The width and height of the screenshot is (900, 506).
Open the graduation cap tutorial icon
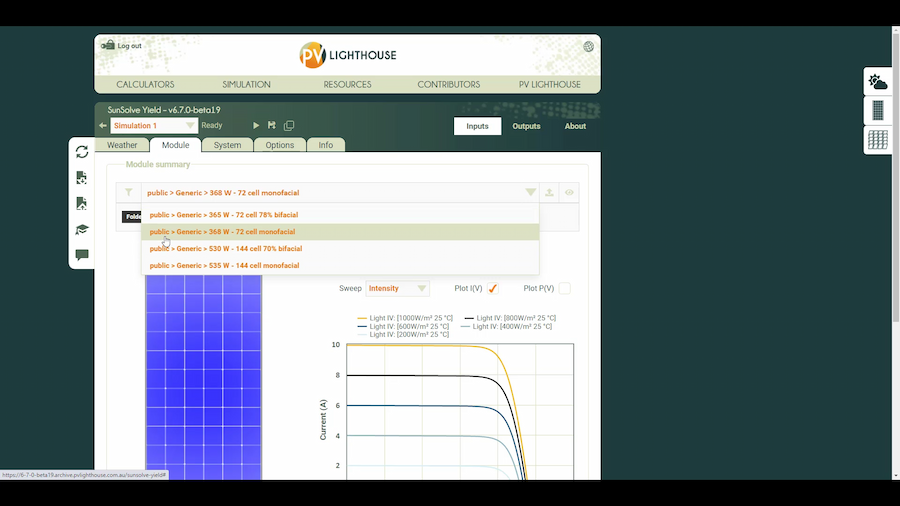pos(82,229)
